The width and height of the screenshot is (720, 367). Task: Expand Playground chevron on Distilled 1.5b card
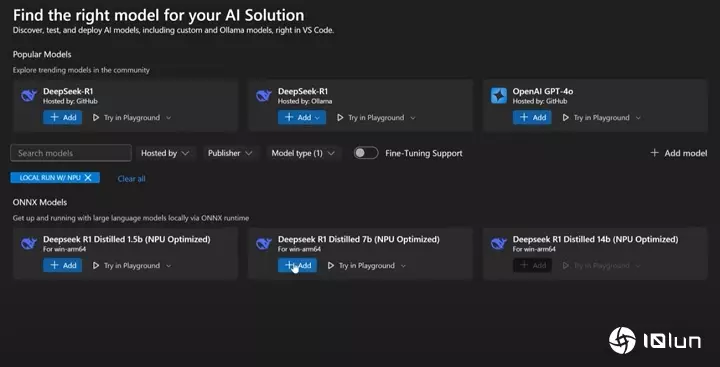point(169,266)
